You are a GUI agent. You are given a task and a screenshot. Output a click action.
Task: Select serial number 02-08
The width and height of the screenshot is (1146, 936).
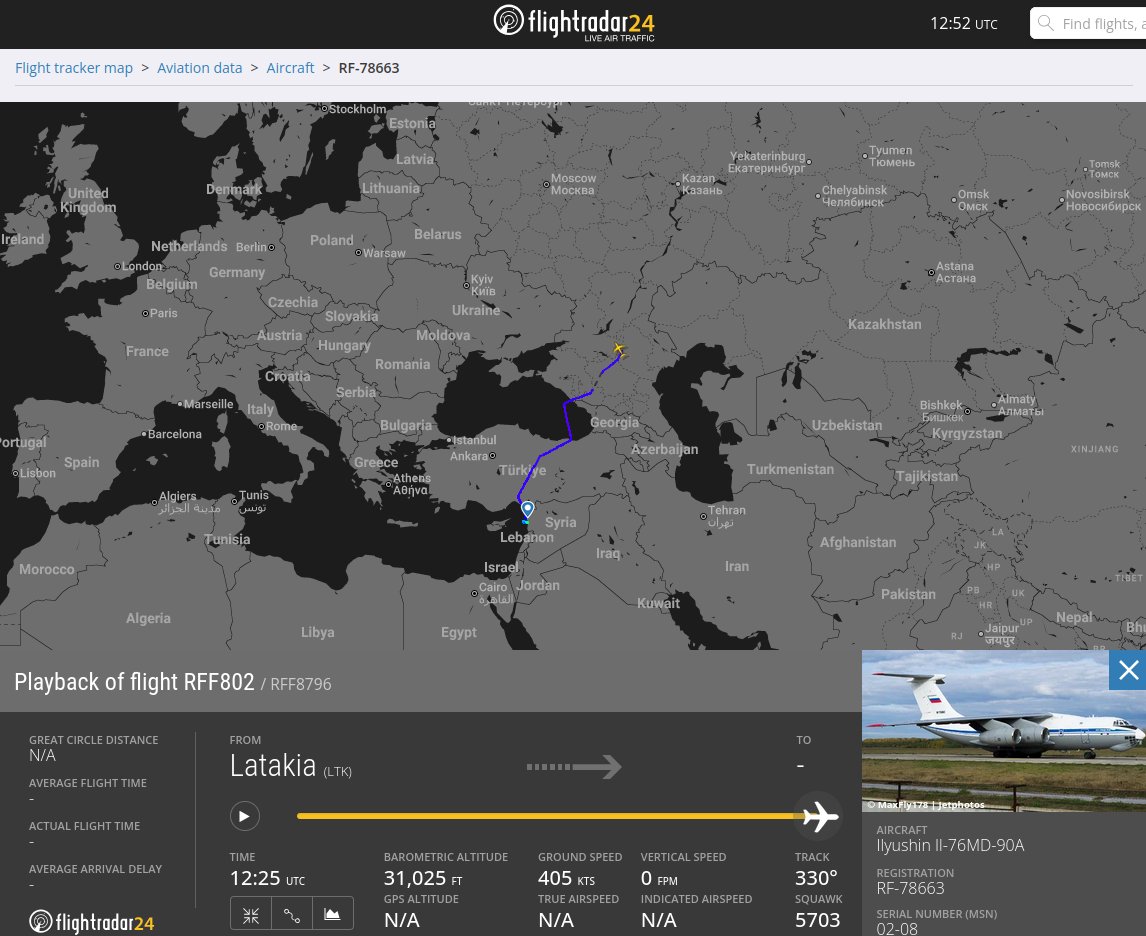pyautogui.click(x=897, y=929)
